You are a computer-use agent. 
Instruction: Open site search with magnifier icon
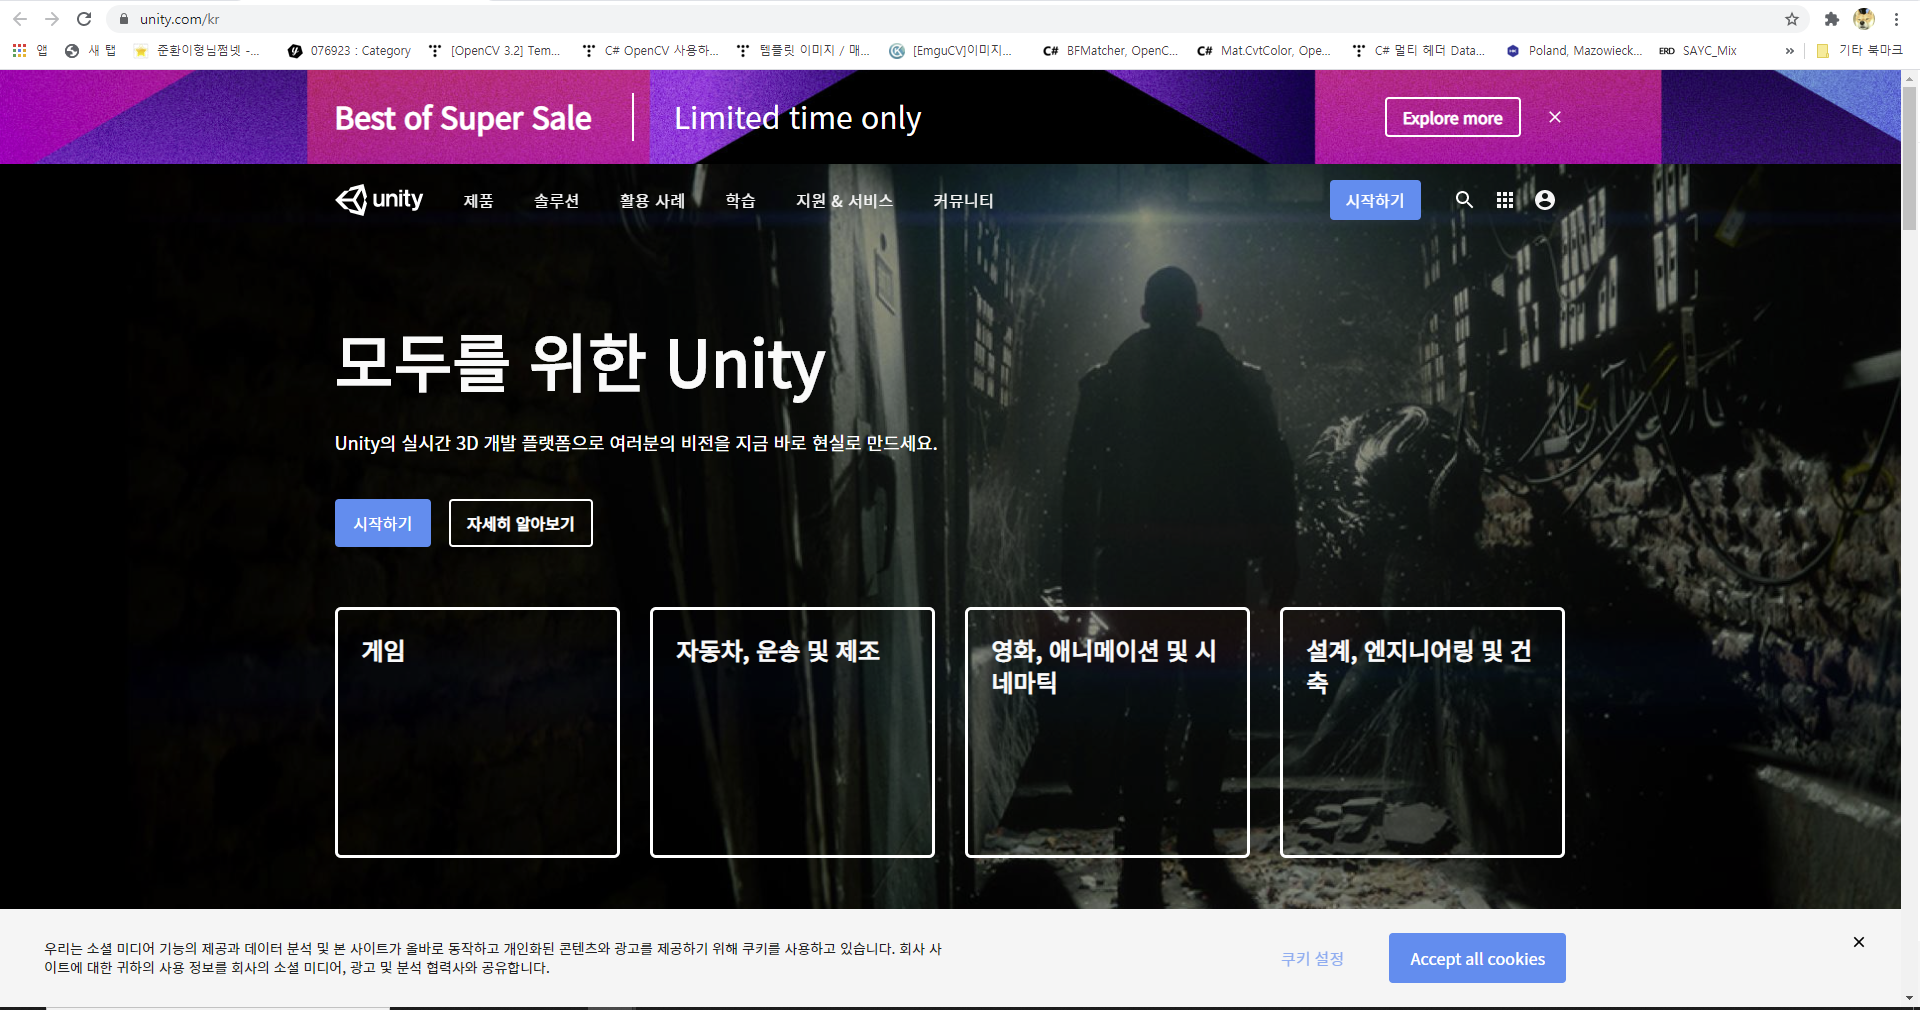(x=1464, y=200)
